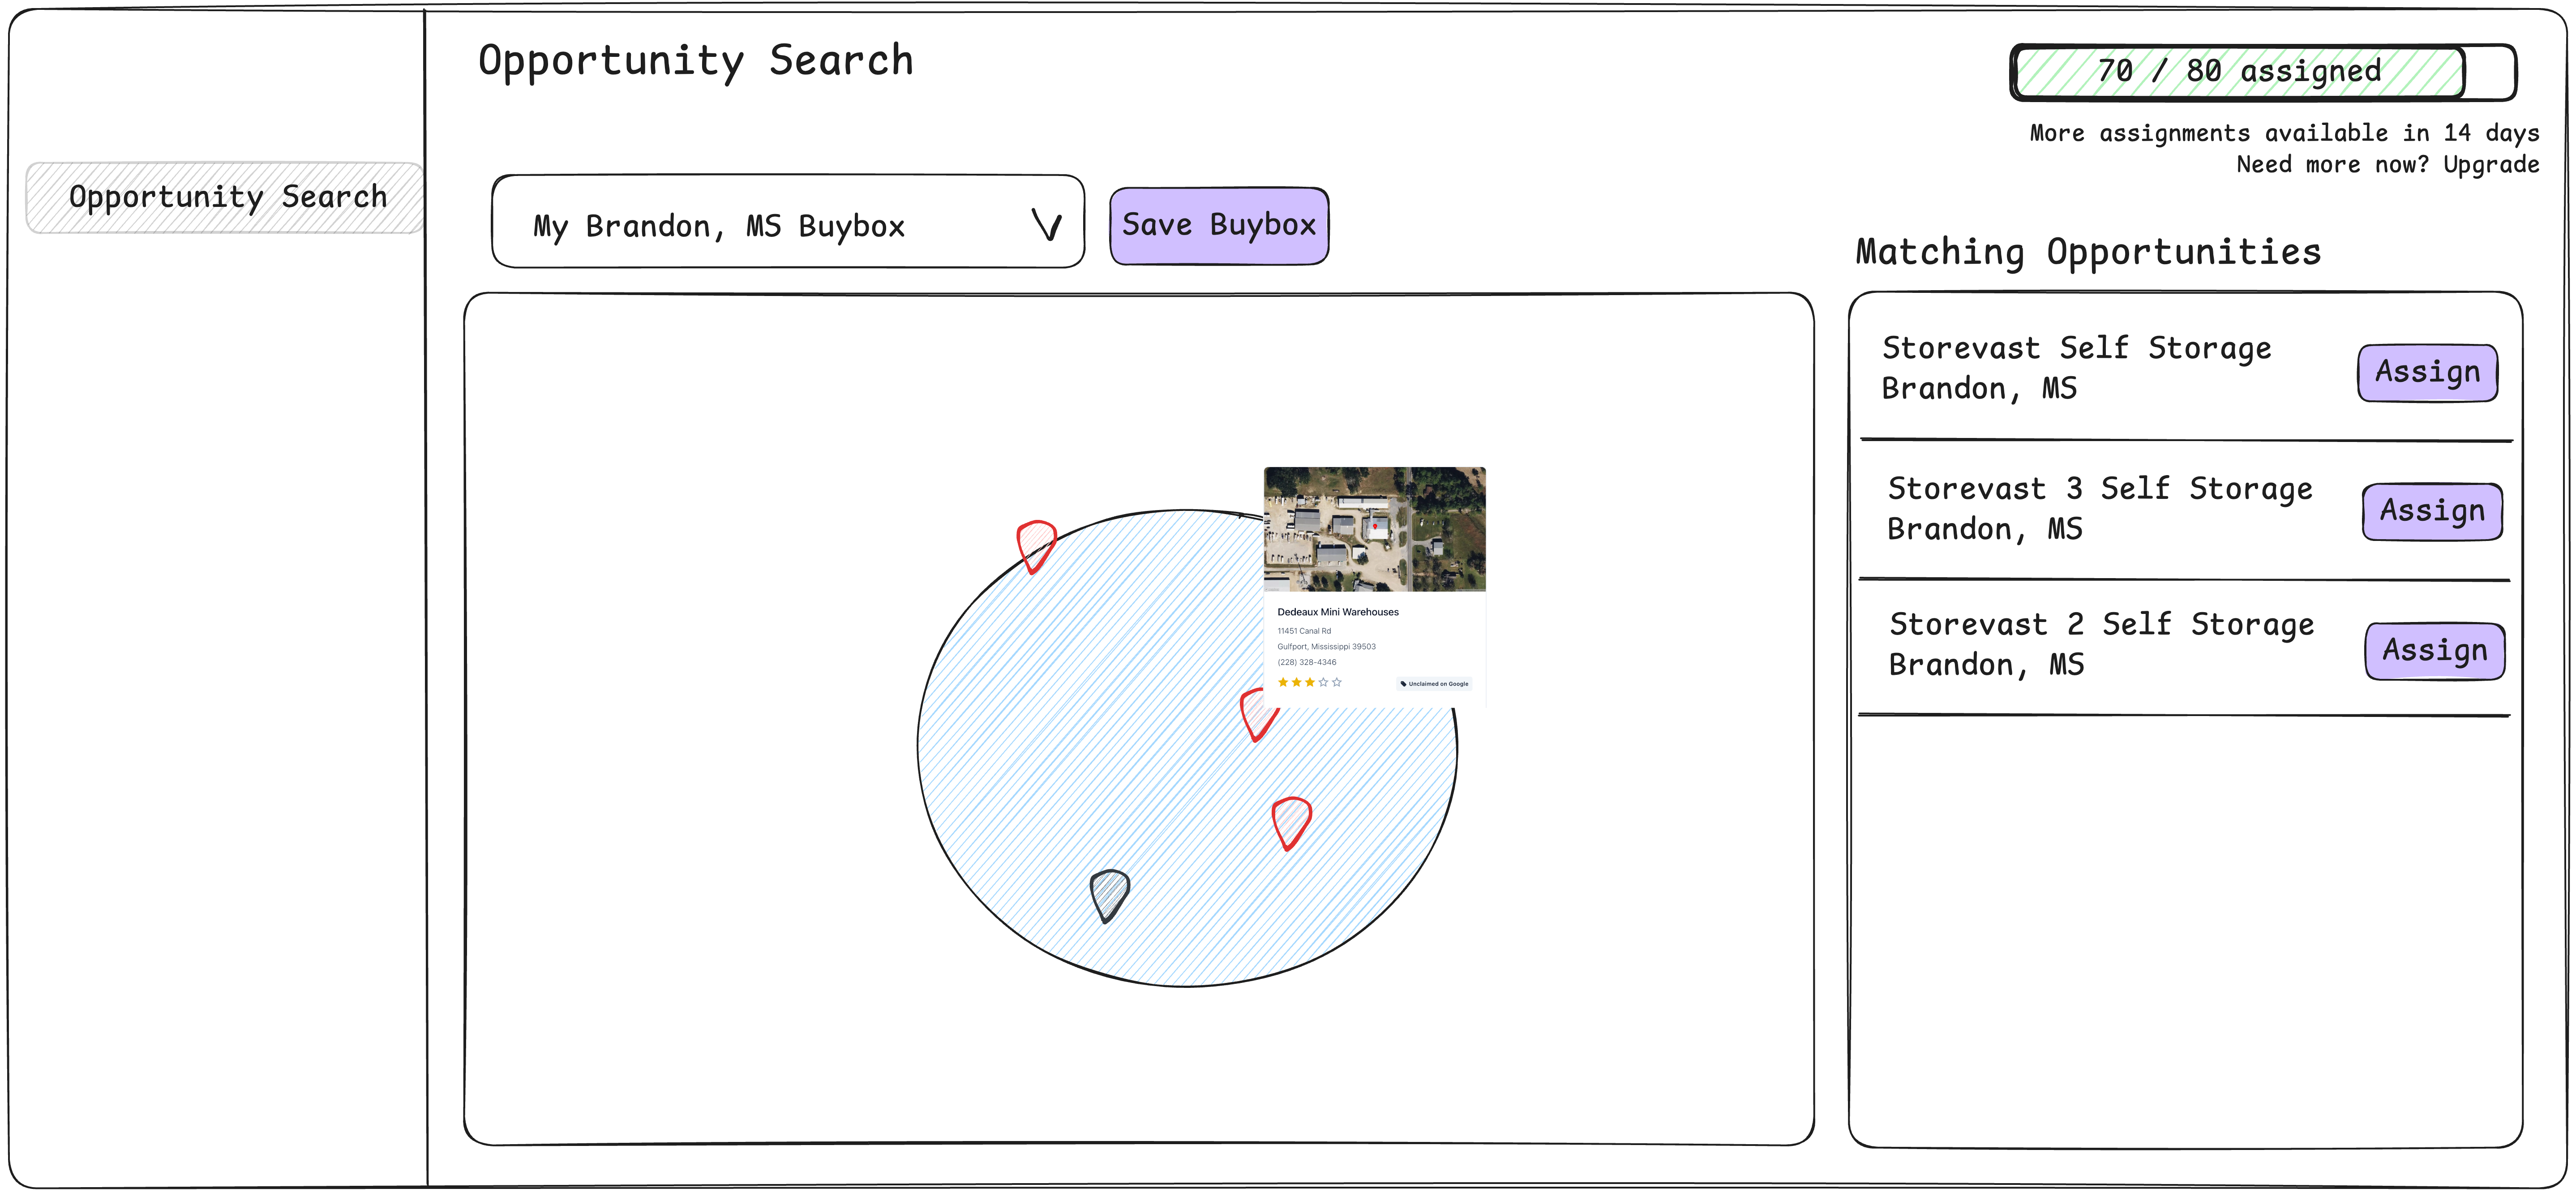Follow the Upgrade link

[x=2491, y=165]
